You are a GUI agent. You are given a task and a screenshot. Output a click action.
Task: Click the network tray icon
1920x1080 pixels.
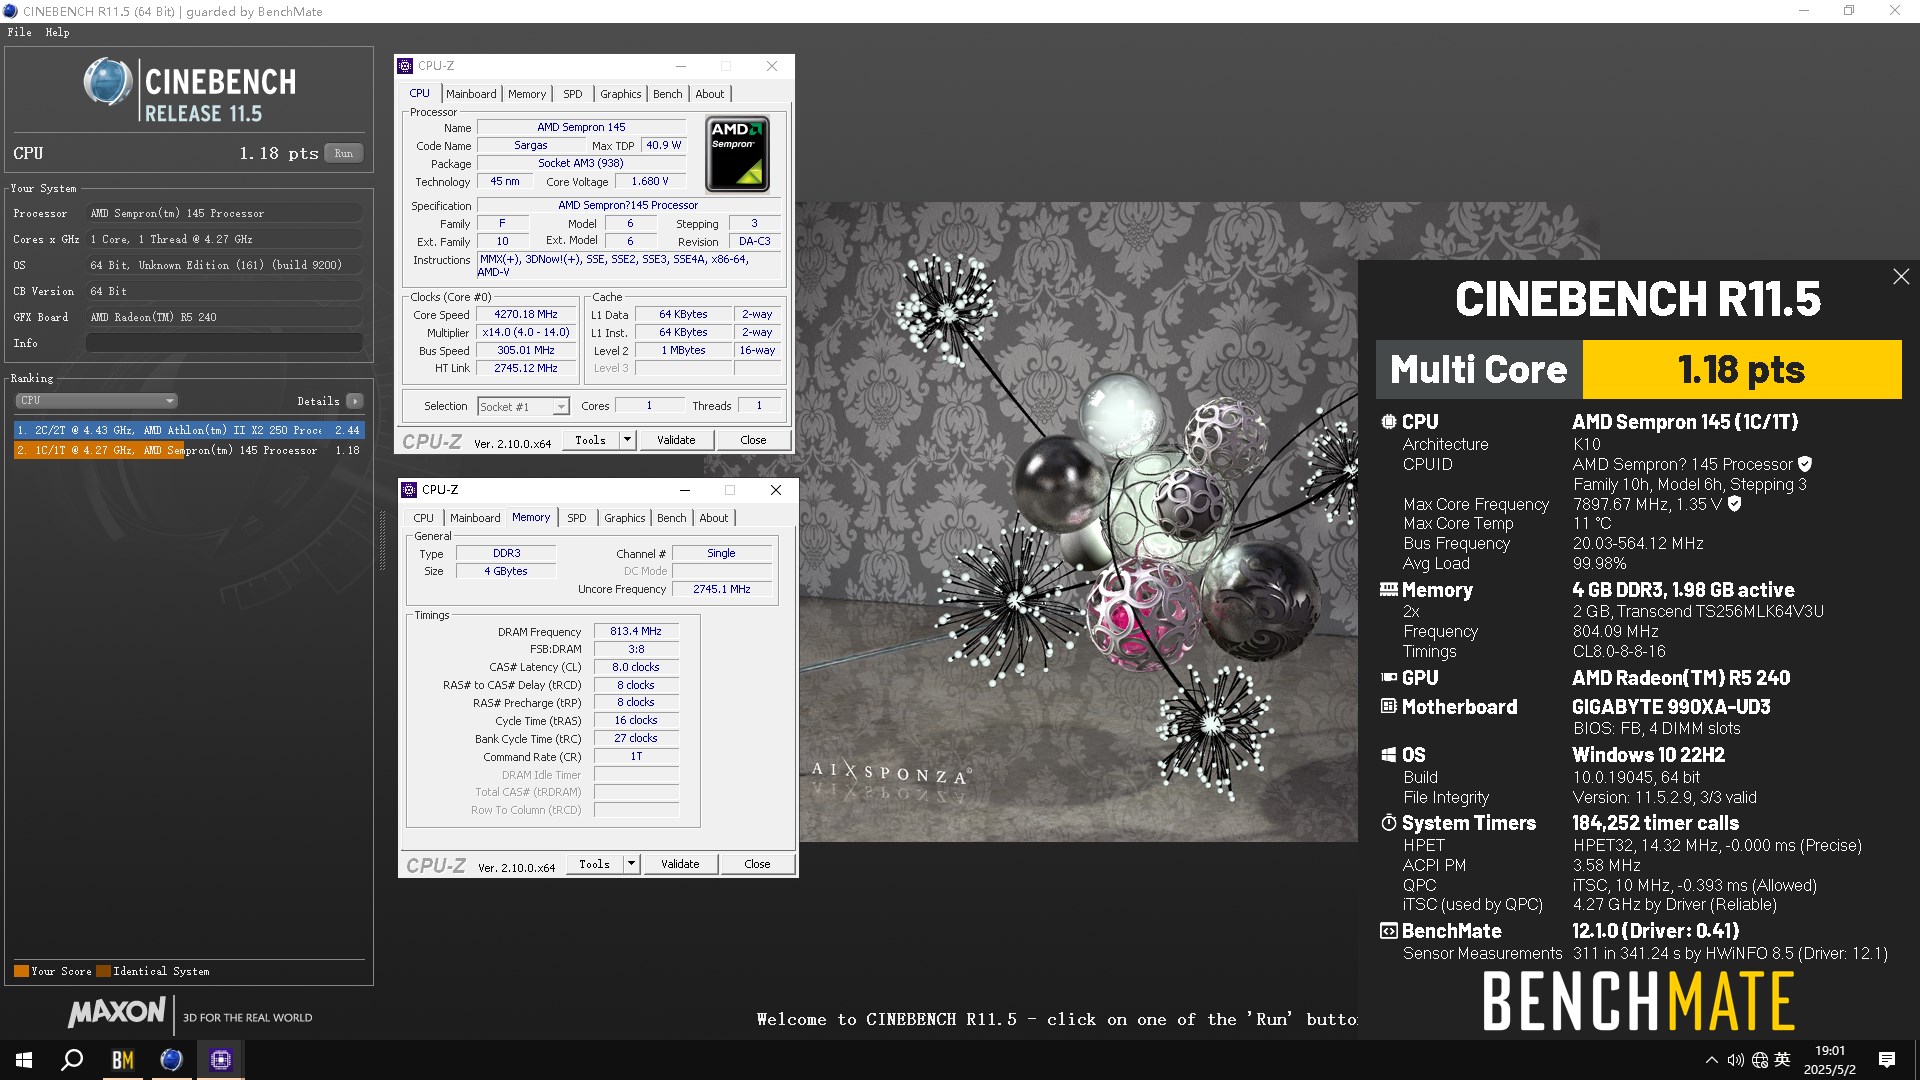point(1760,1060)
